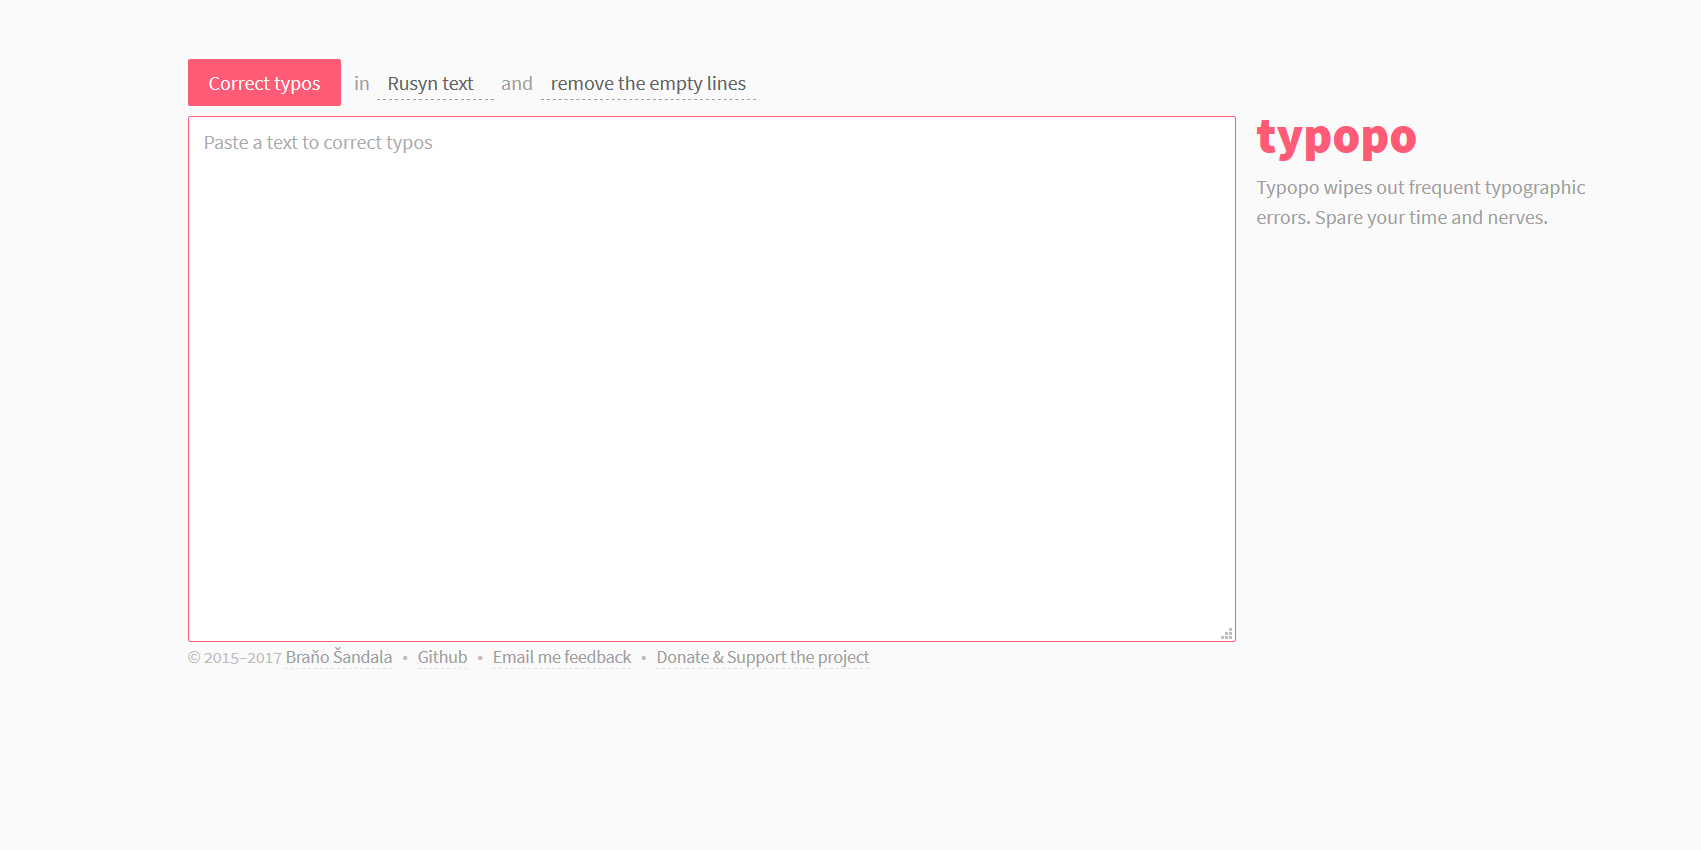
Task: Focus the Paste a text textarea
Action: [x=712, y=379]
